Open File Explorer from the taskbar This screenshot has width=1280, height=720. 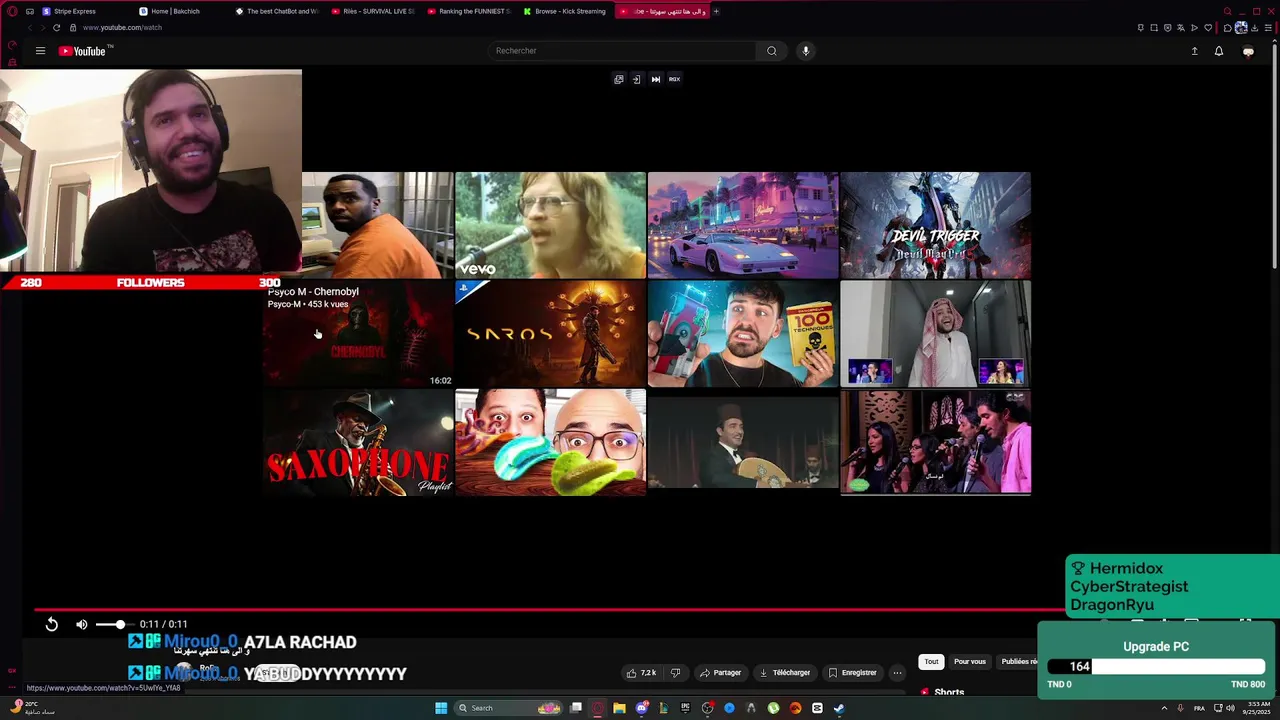(x=619, y=708)
